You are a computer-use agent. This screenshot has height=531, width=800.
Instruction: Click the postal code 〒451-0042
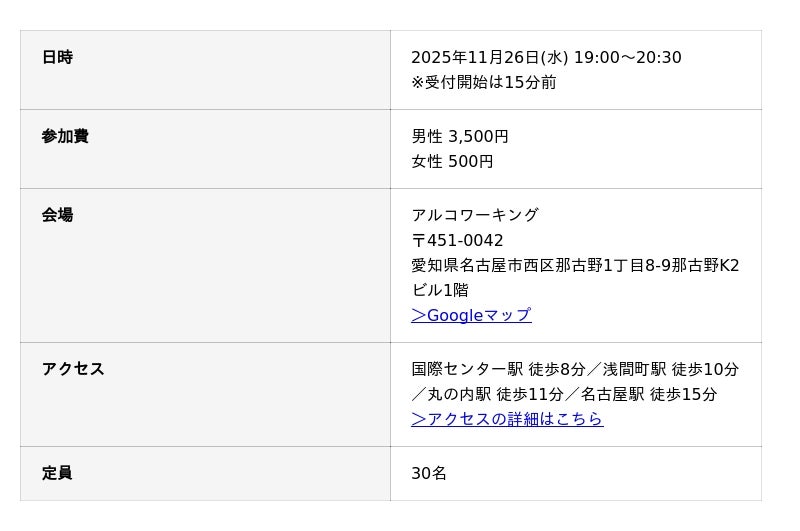point(457,241)
